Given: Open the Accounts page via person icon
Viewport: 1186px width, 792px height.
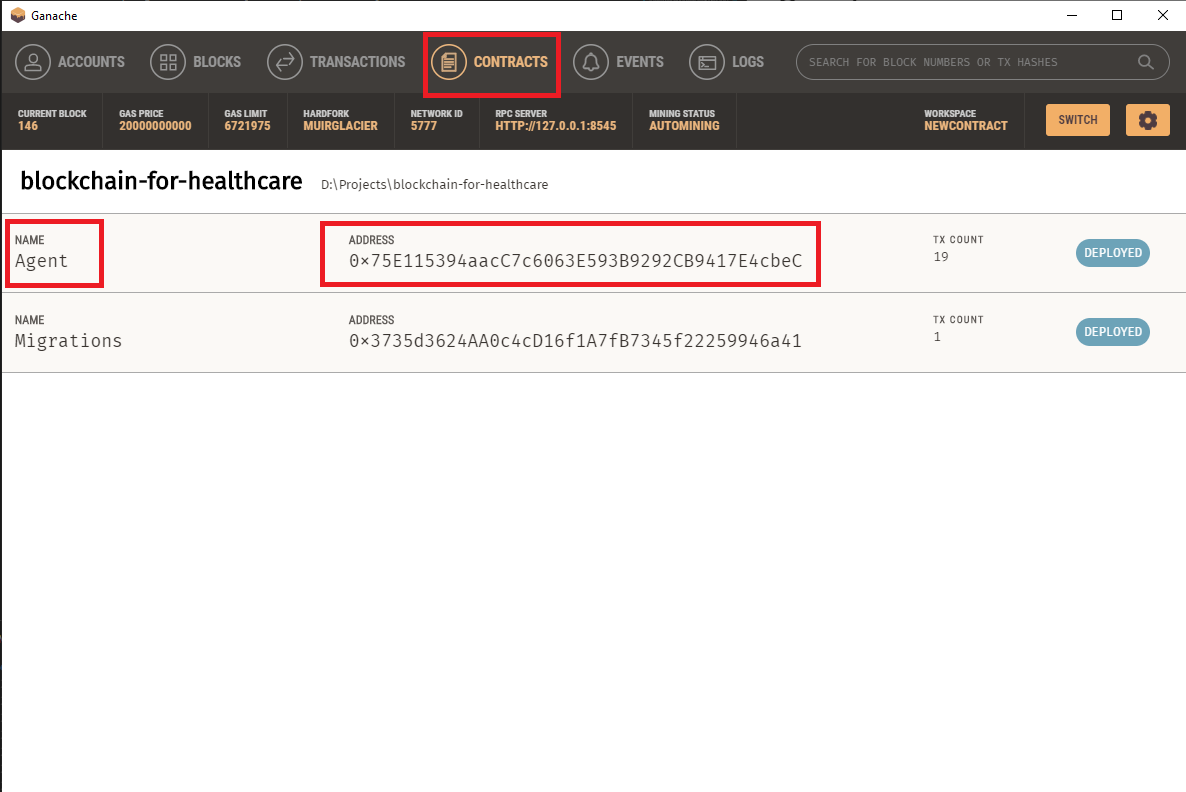Looking at the screenshot, I should pyautogui.click(x=33, y=62).
